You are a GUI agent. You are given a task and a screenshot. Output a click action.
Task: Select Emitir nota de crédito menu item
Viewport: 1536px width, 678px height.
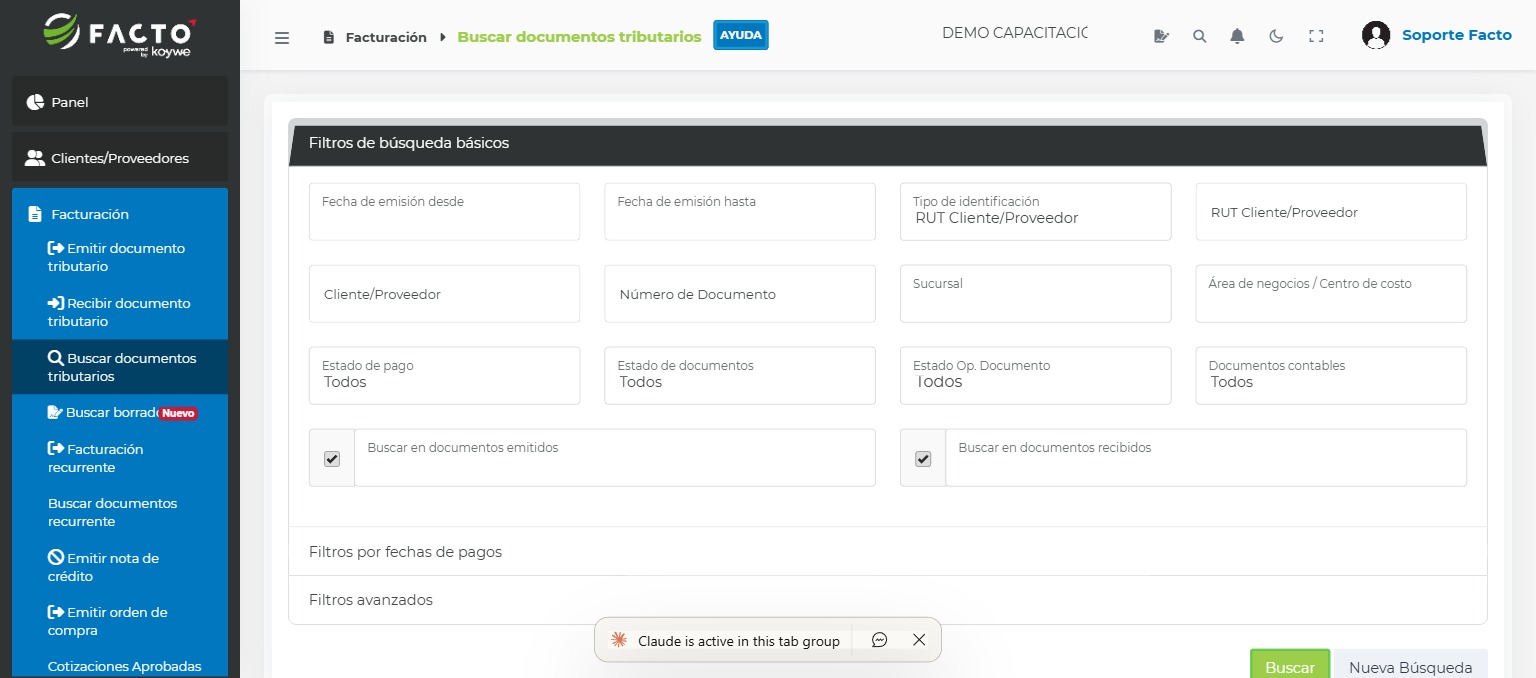[104, 567]
